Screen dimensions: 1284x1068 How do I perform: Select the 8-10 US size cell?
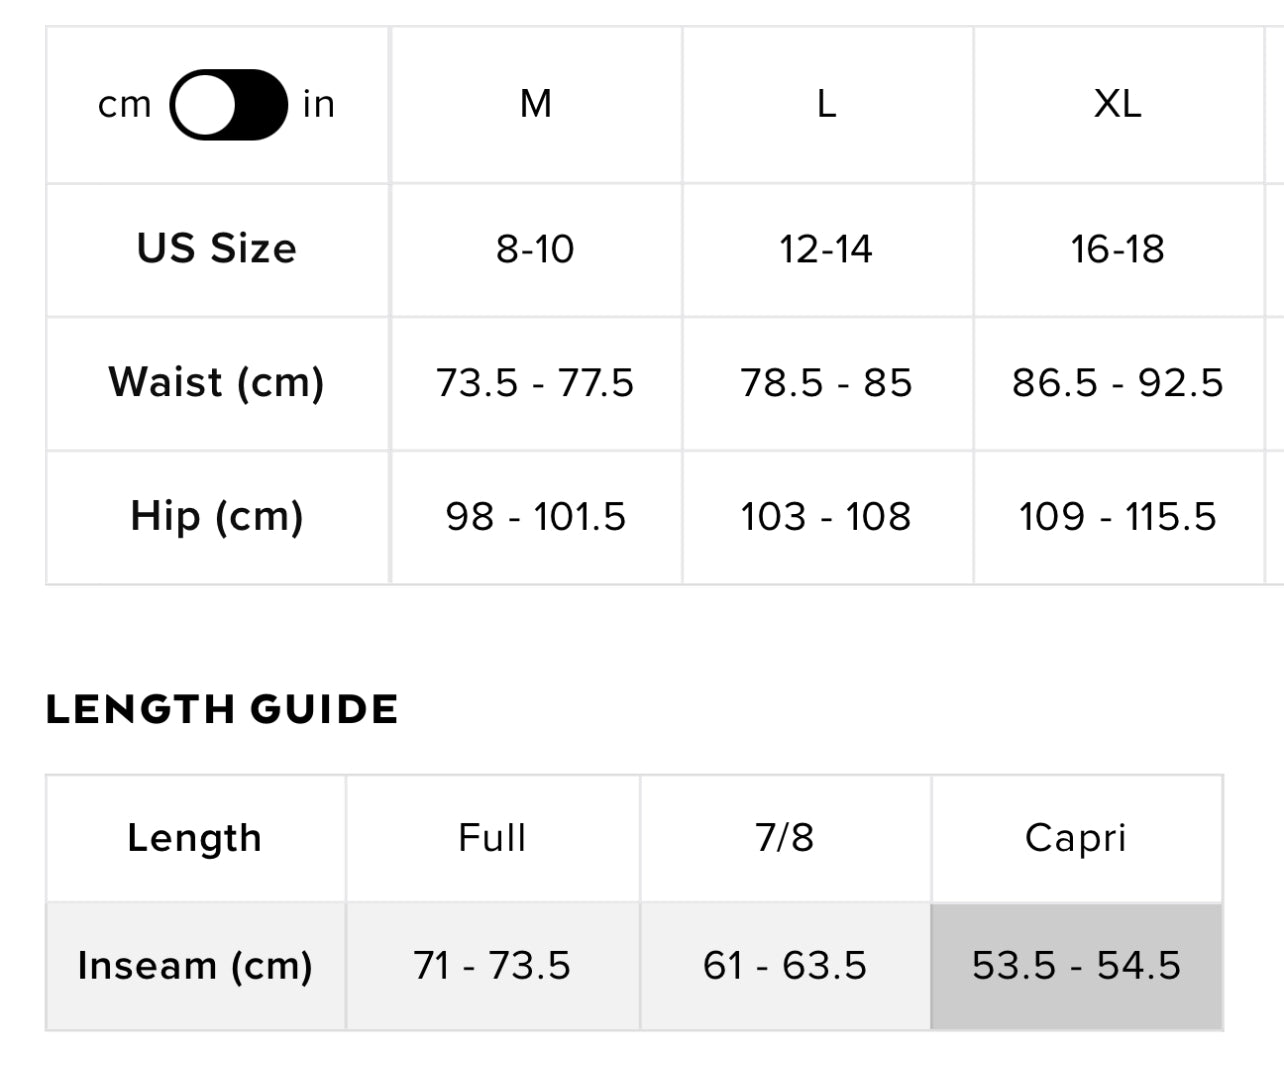click(536, 249)
